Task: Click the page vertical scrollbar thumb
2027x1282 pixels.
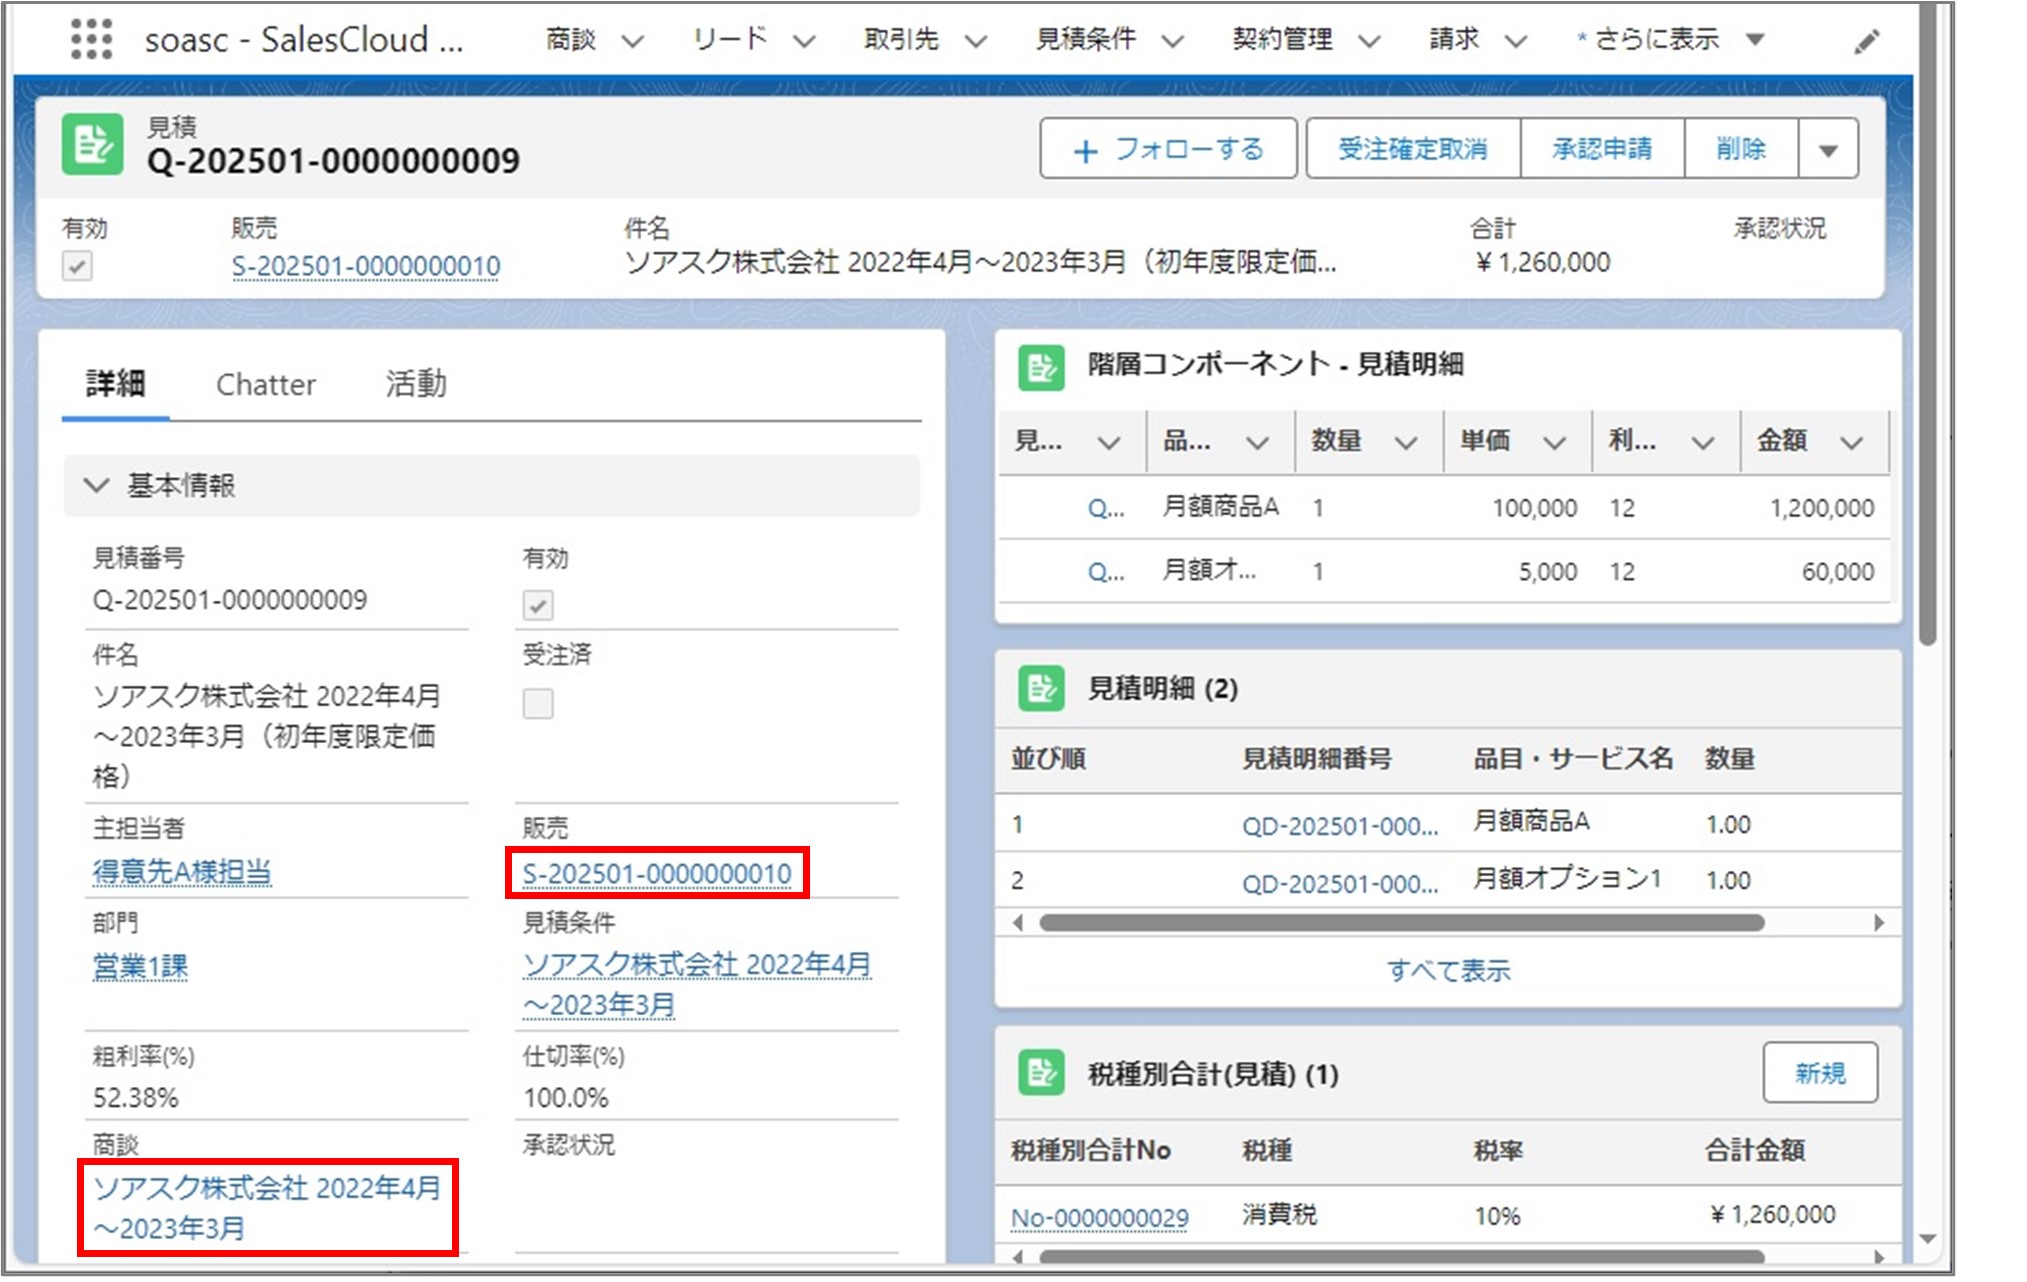Action: [x=1929, y=325]
